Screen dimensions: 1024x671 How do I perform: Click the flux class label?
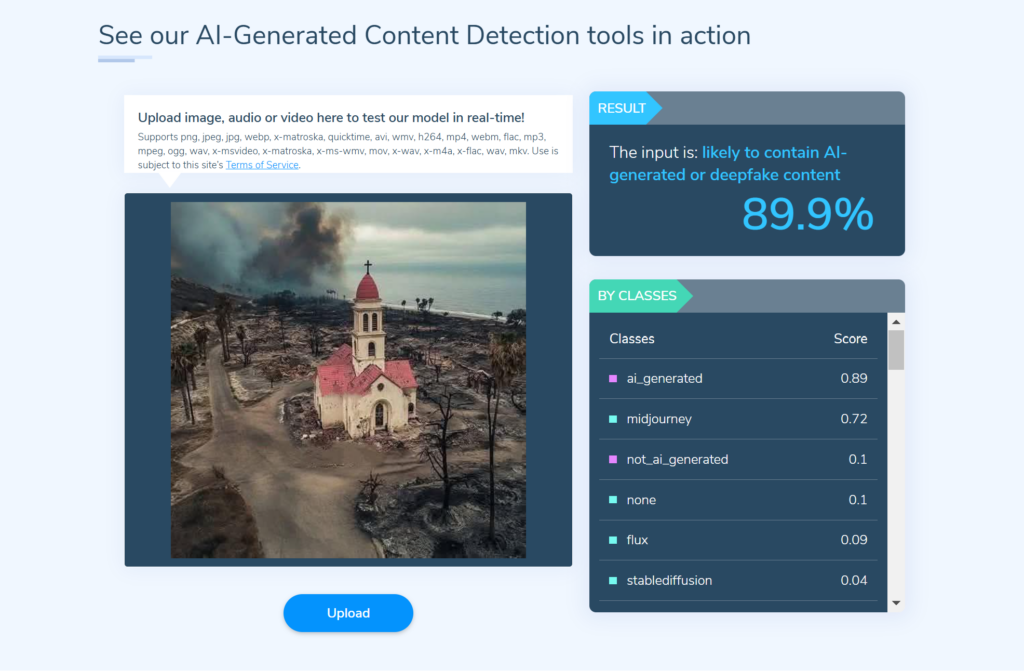[637, 540]
